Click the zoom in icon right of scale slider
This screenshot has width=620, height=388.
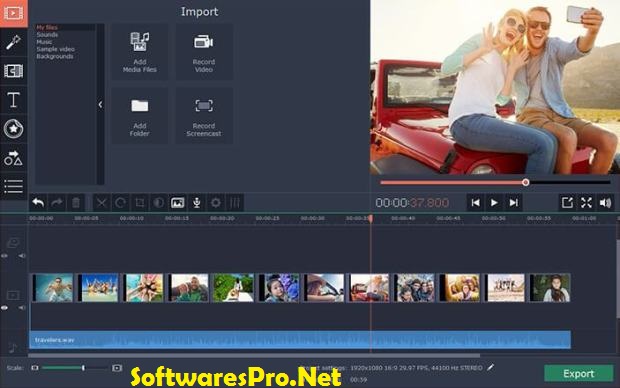pos(117,368)
